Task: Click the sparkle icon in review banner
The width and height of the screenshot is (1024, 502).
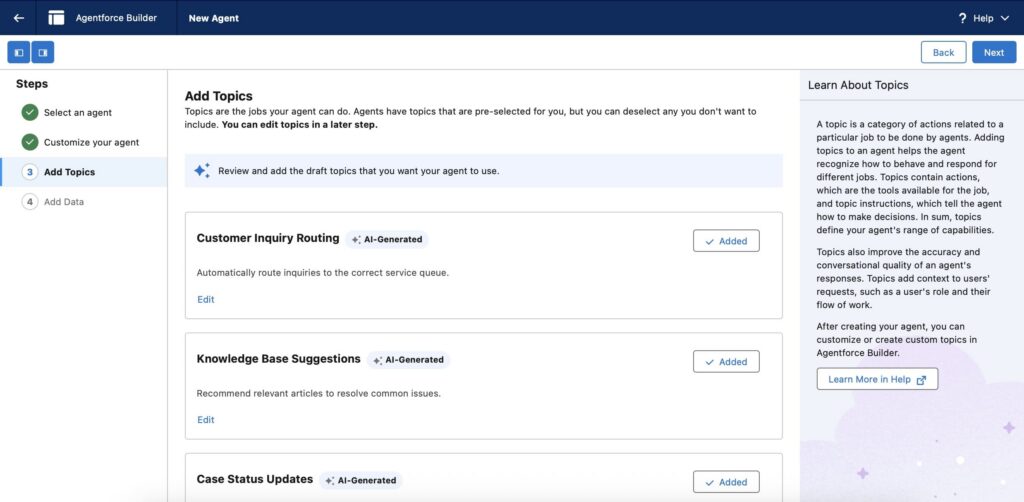Action: 202,170
